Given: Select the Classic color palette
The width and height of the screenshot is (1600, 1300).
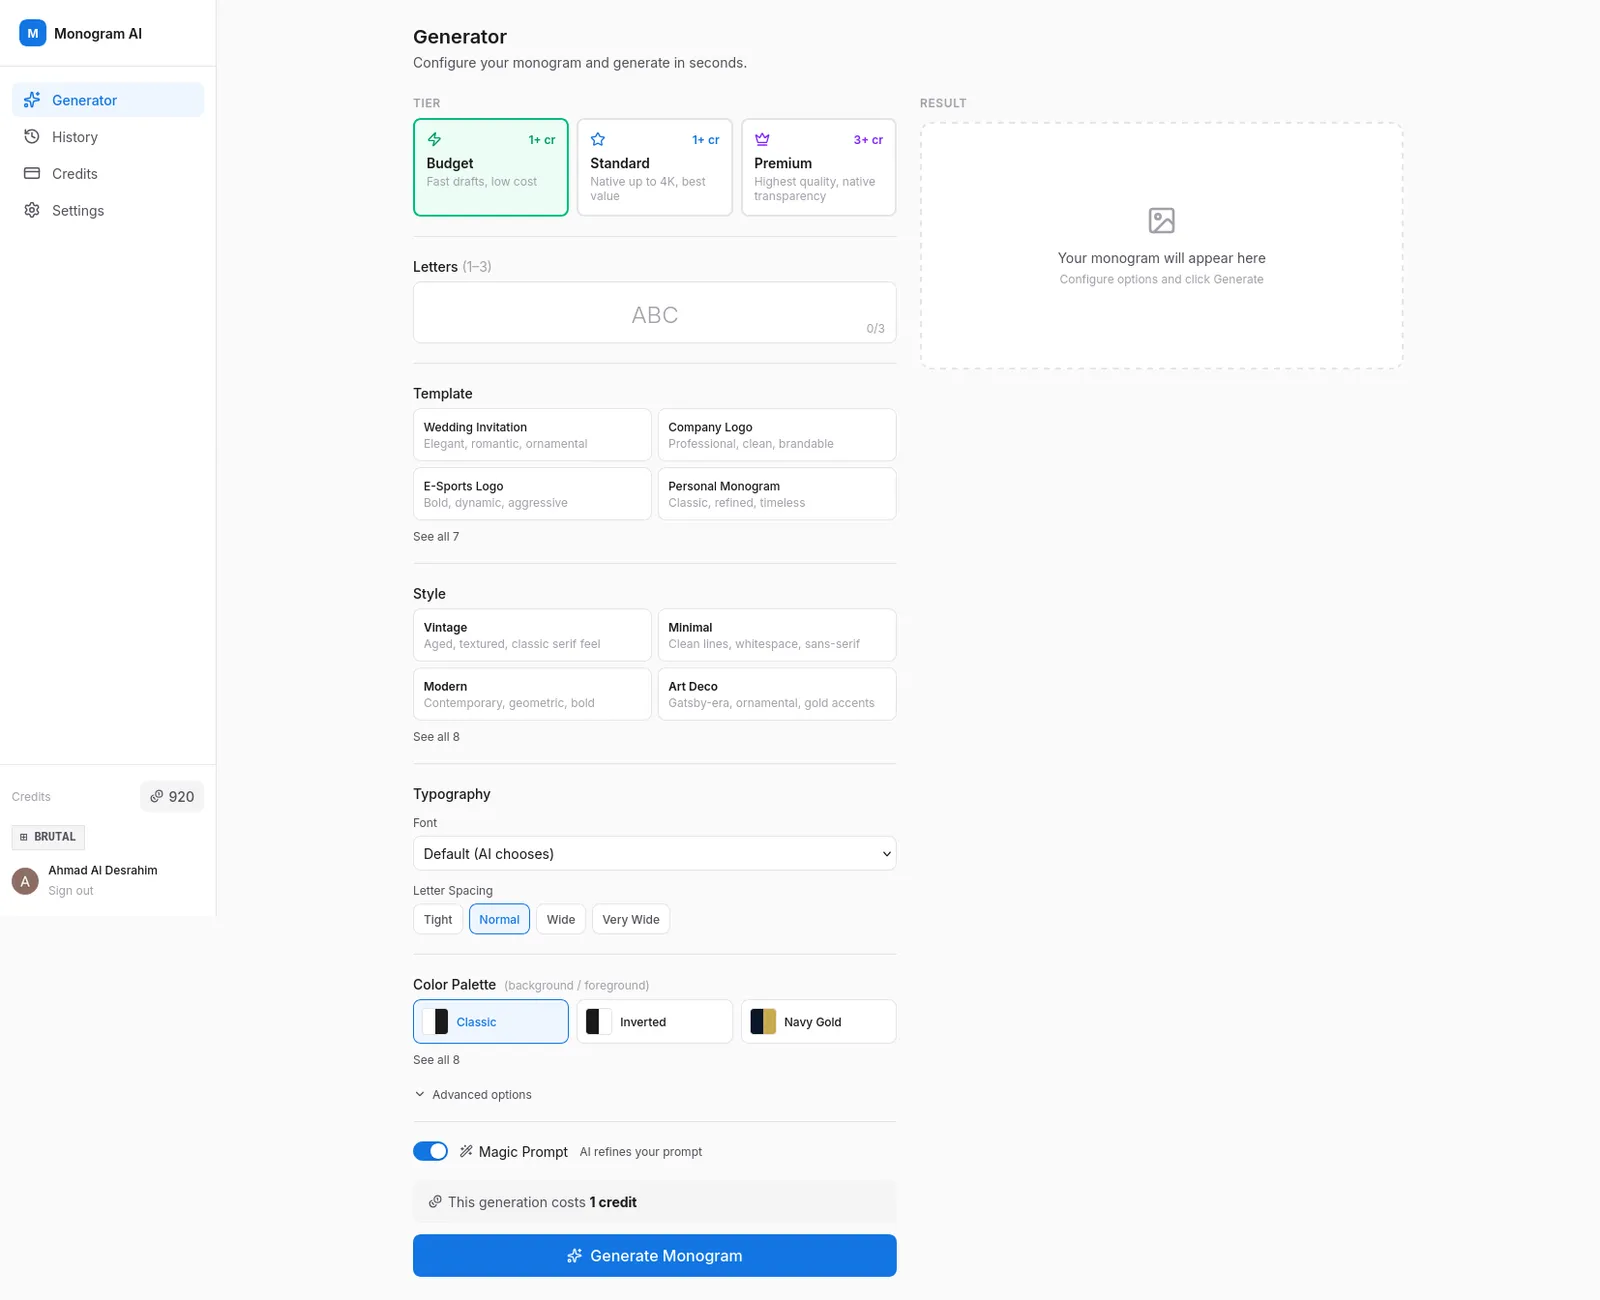Looking at the screenshot, I should pyautogui.click(x=491, y=1022).
